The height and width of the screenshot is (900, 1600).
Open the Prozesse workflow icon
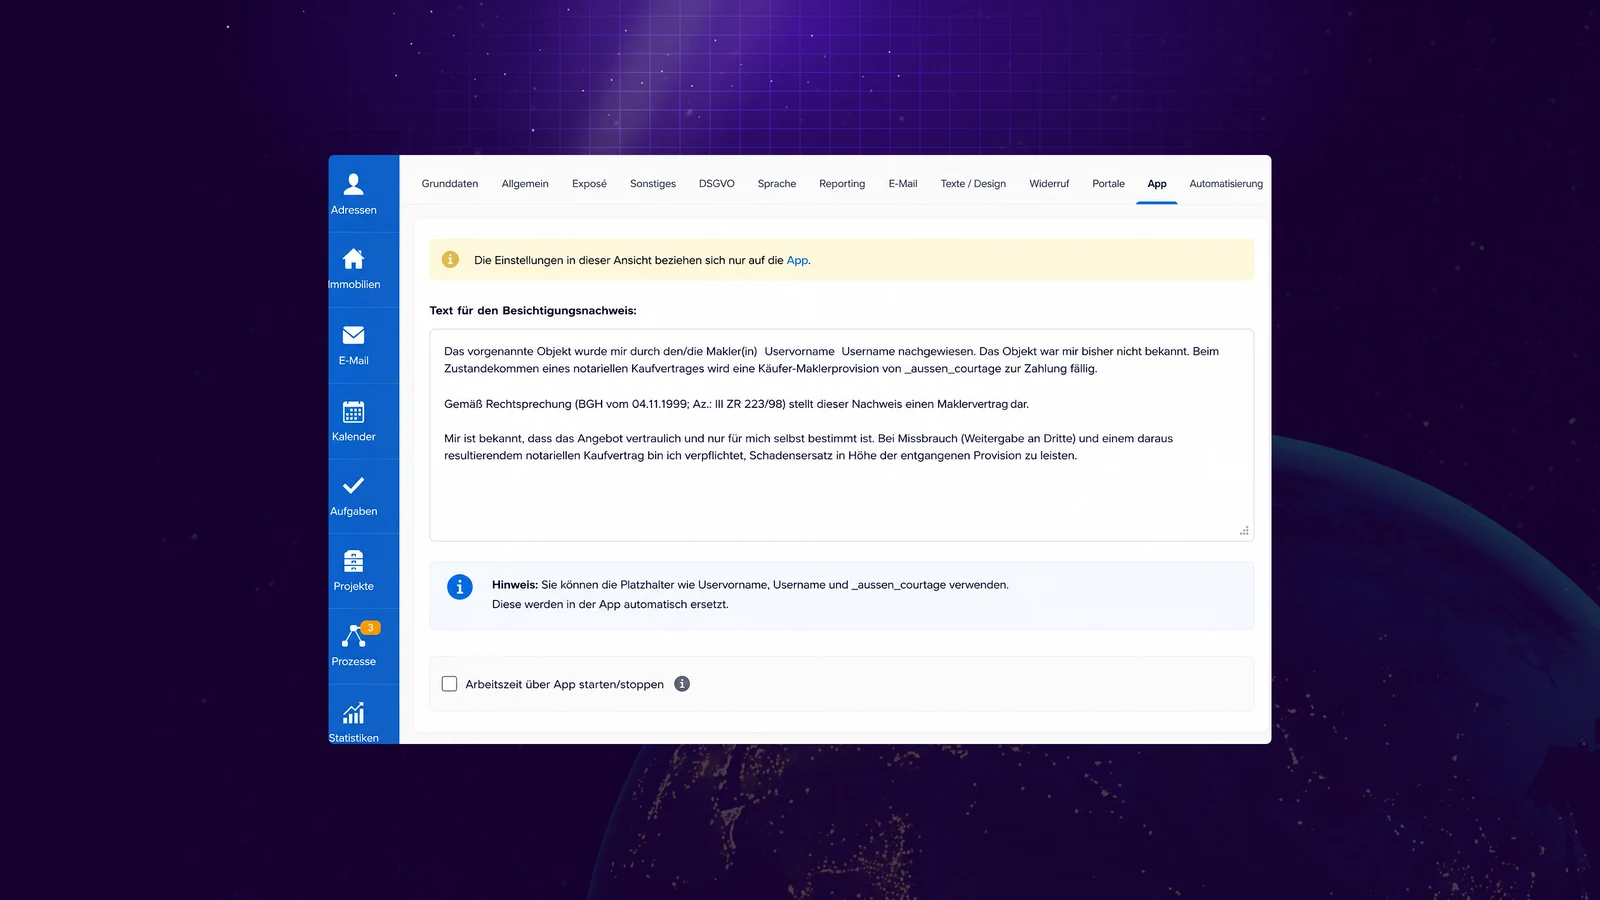click(353, 636)
